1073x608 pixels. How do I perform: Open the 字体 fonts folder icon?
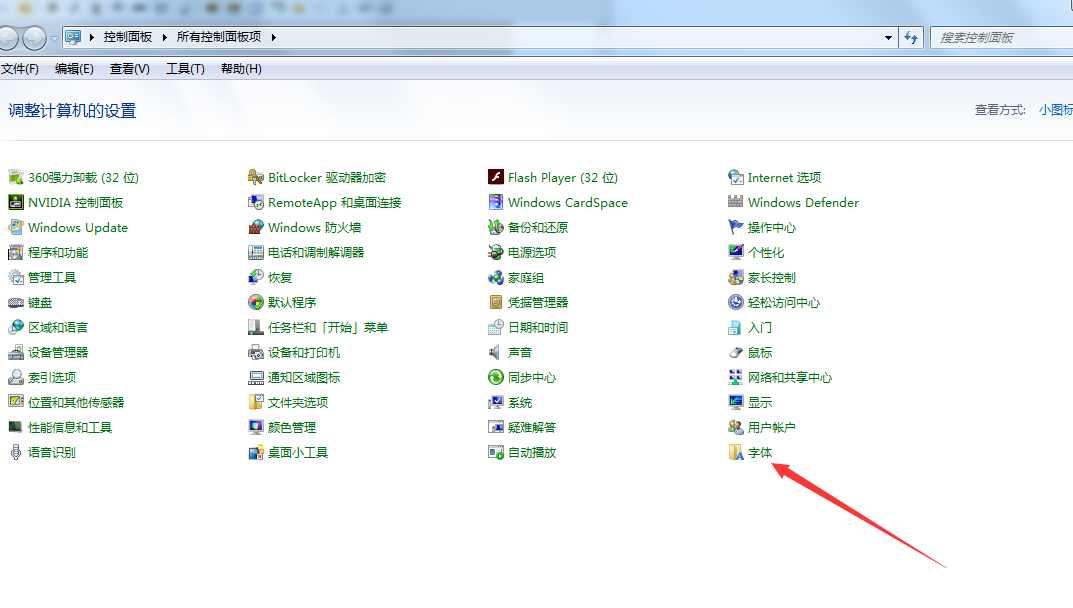point(736,453)
